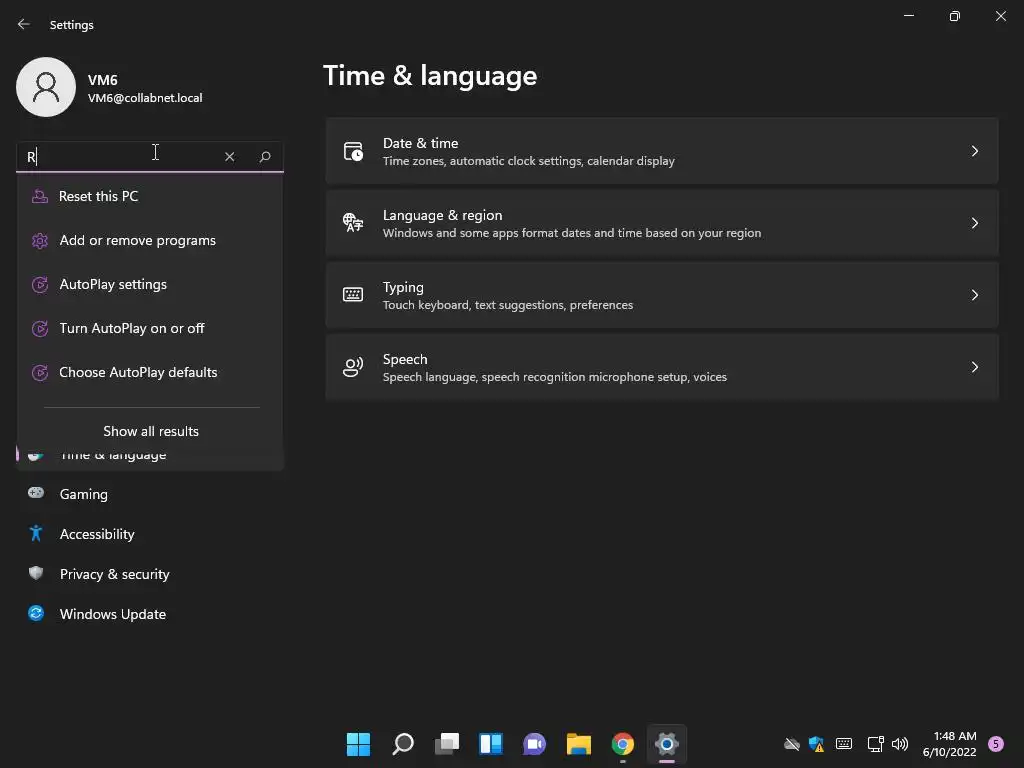1024x768 pixels.
Task: Click the Privacy & security shield icon
Action: pos(36,573)
